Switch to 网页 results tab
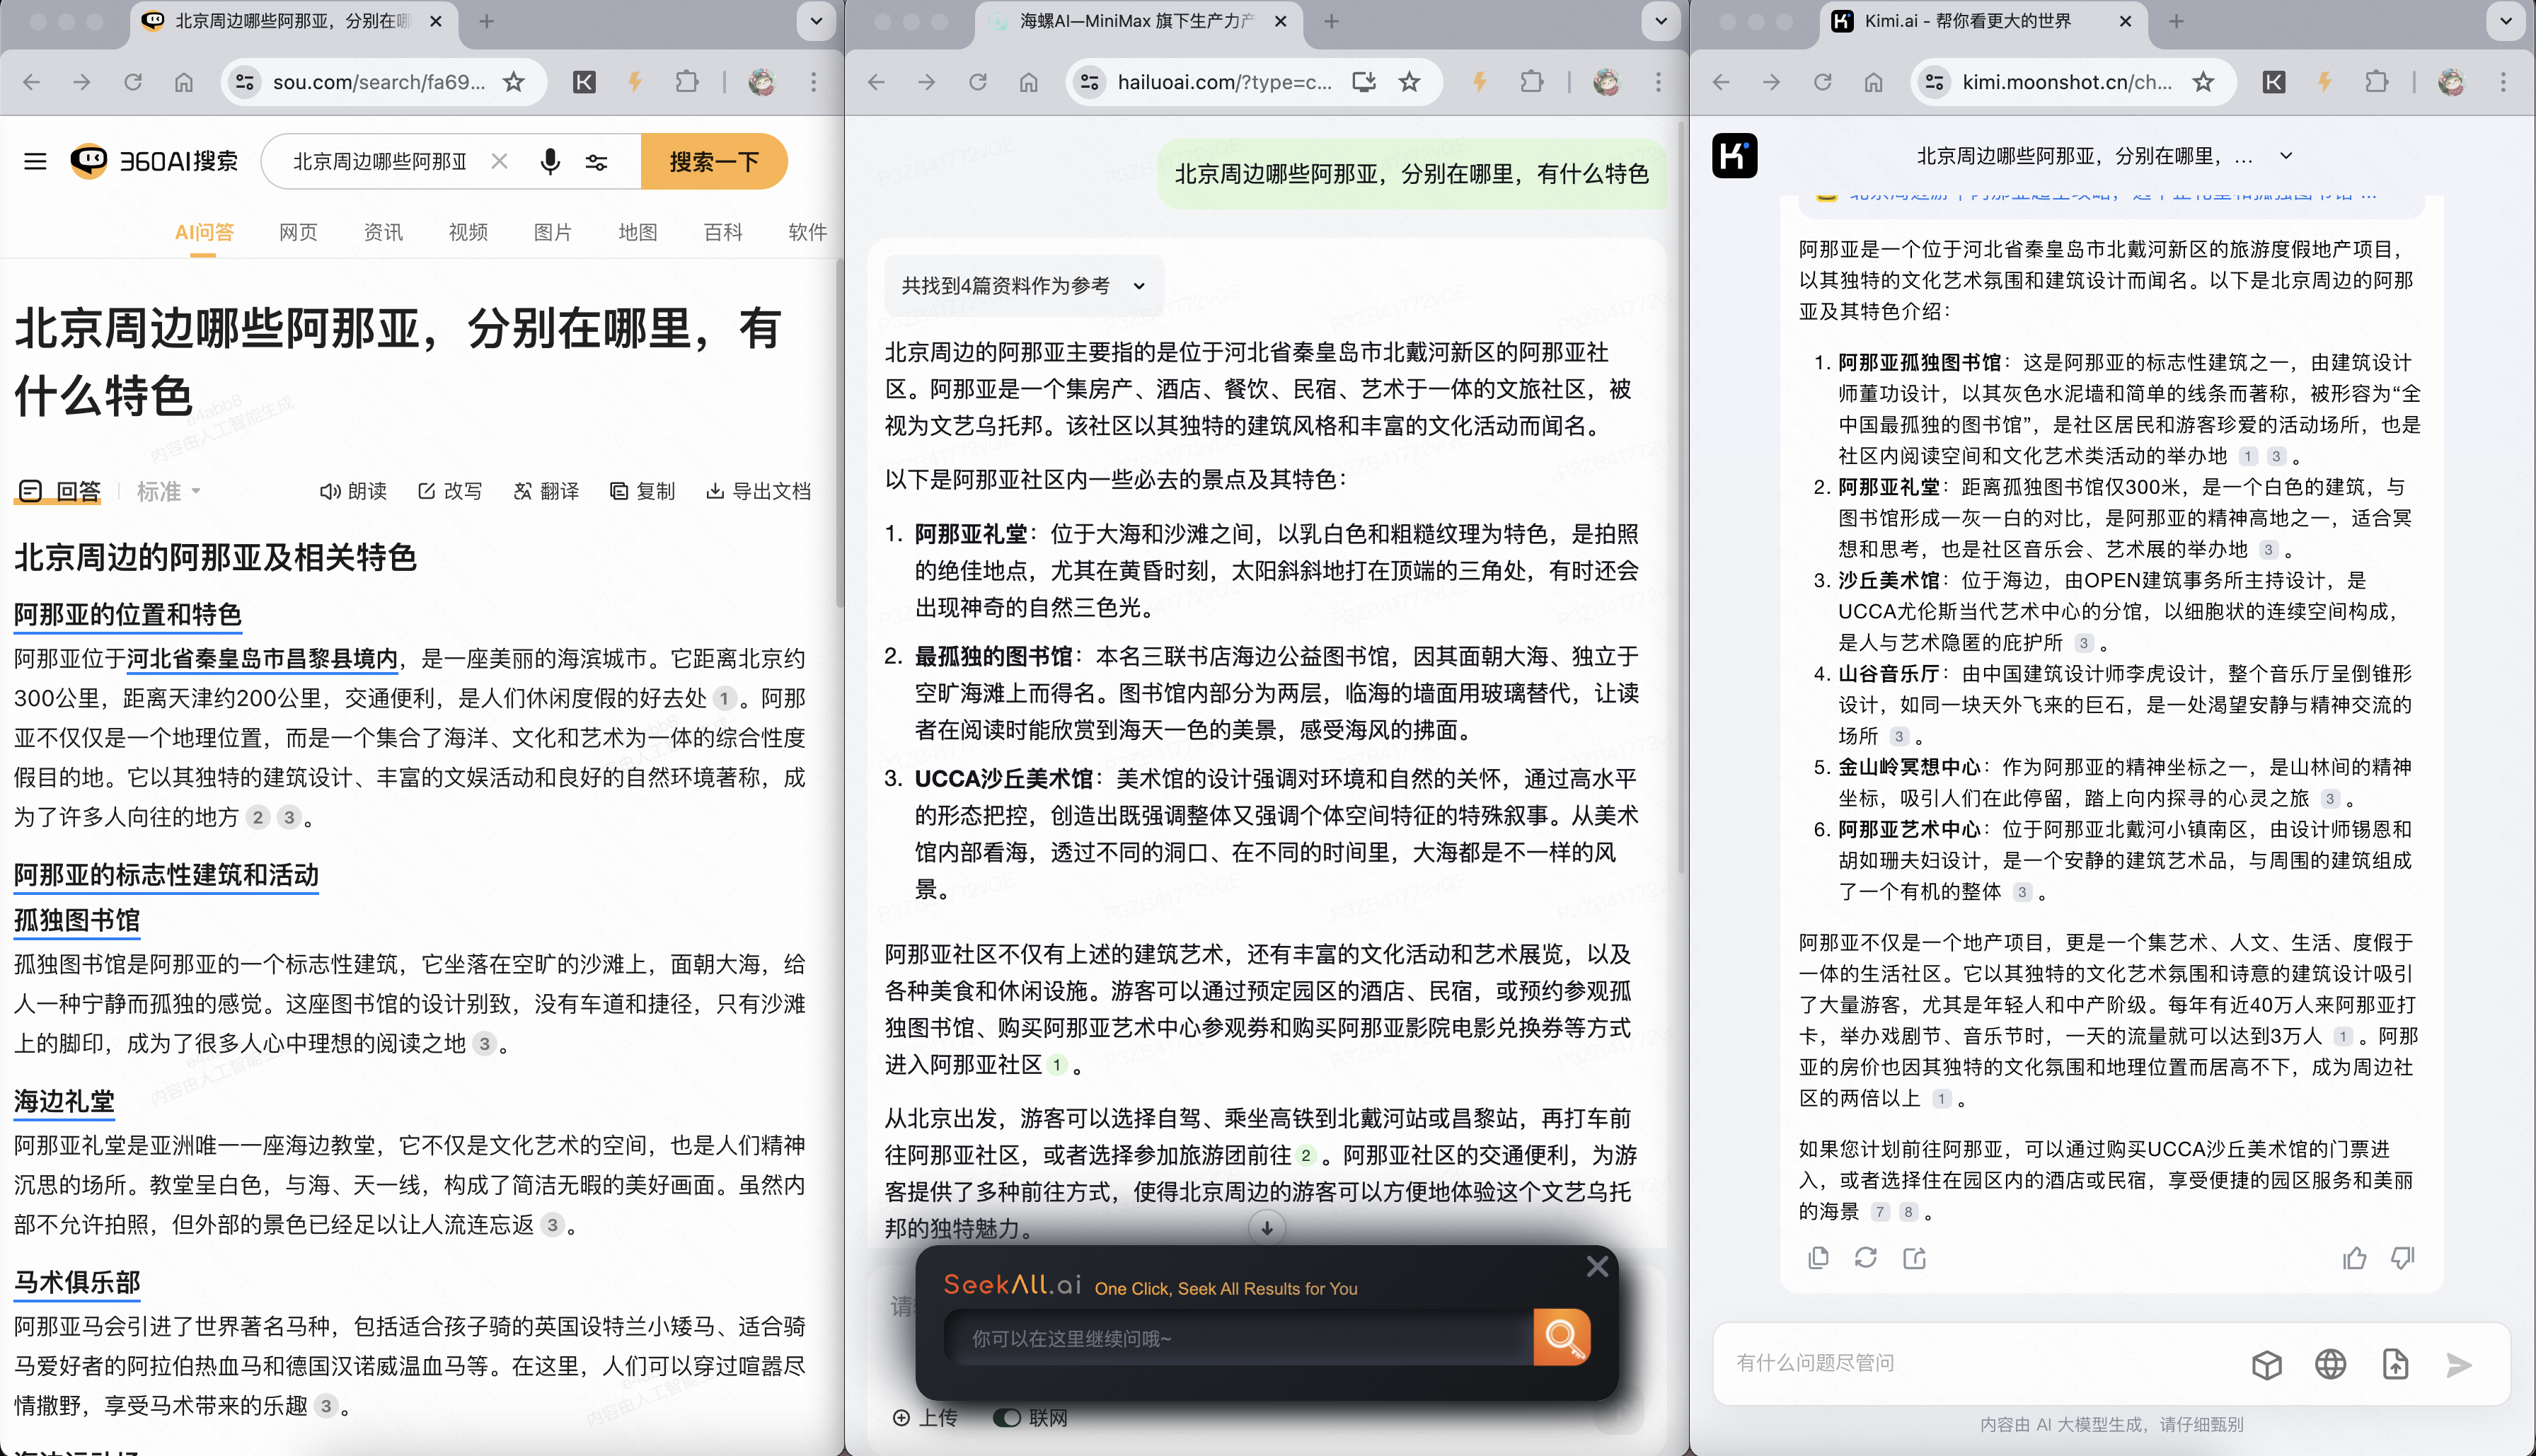 pos(298,233)
